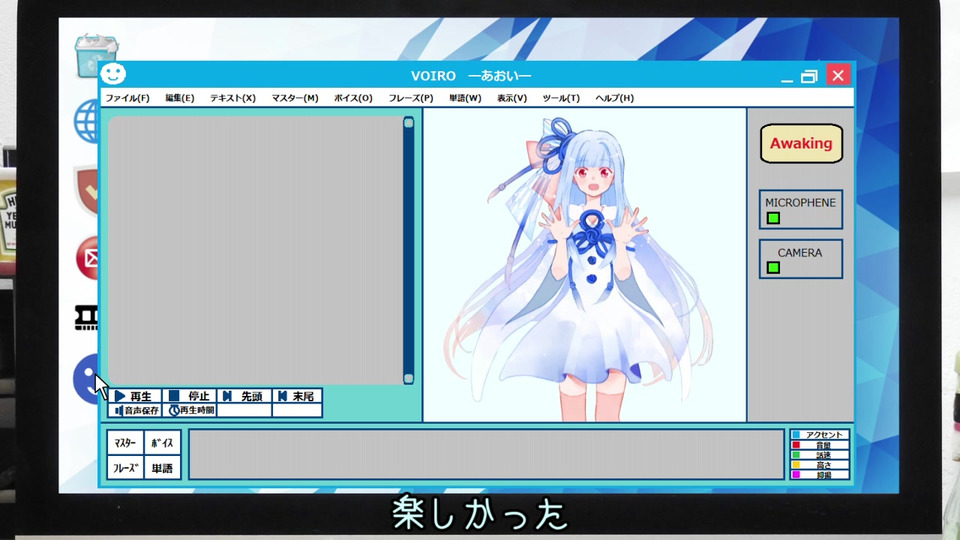This screenshot has height=540, width=960.
Task: Click the bottom phrase editing field
Action: click(x=487, y=454)
